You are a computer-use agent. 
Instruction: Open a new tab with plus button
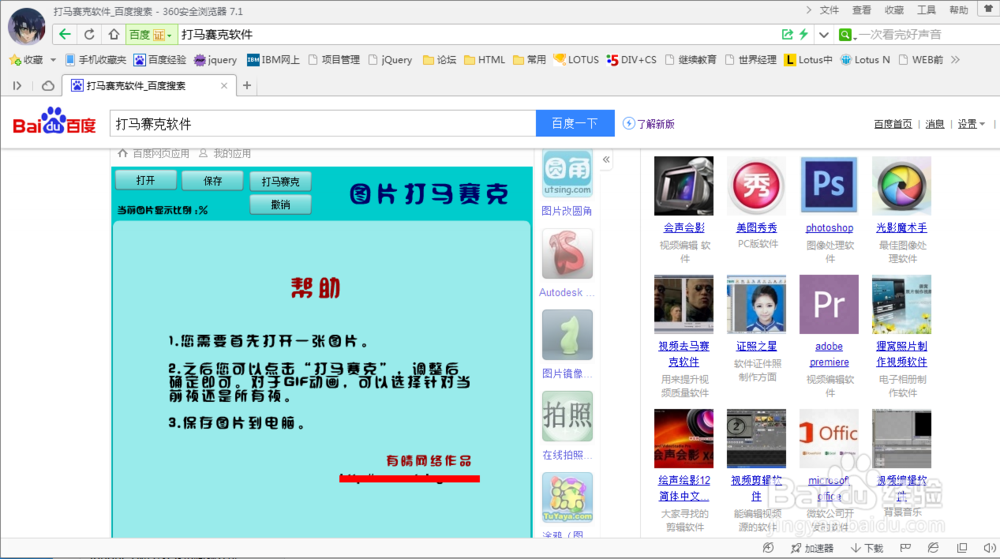coord(247,85)
